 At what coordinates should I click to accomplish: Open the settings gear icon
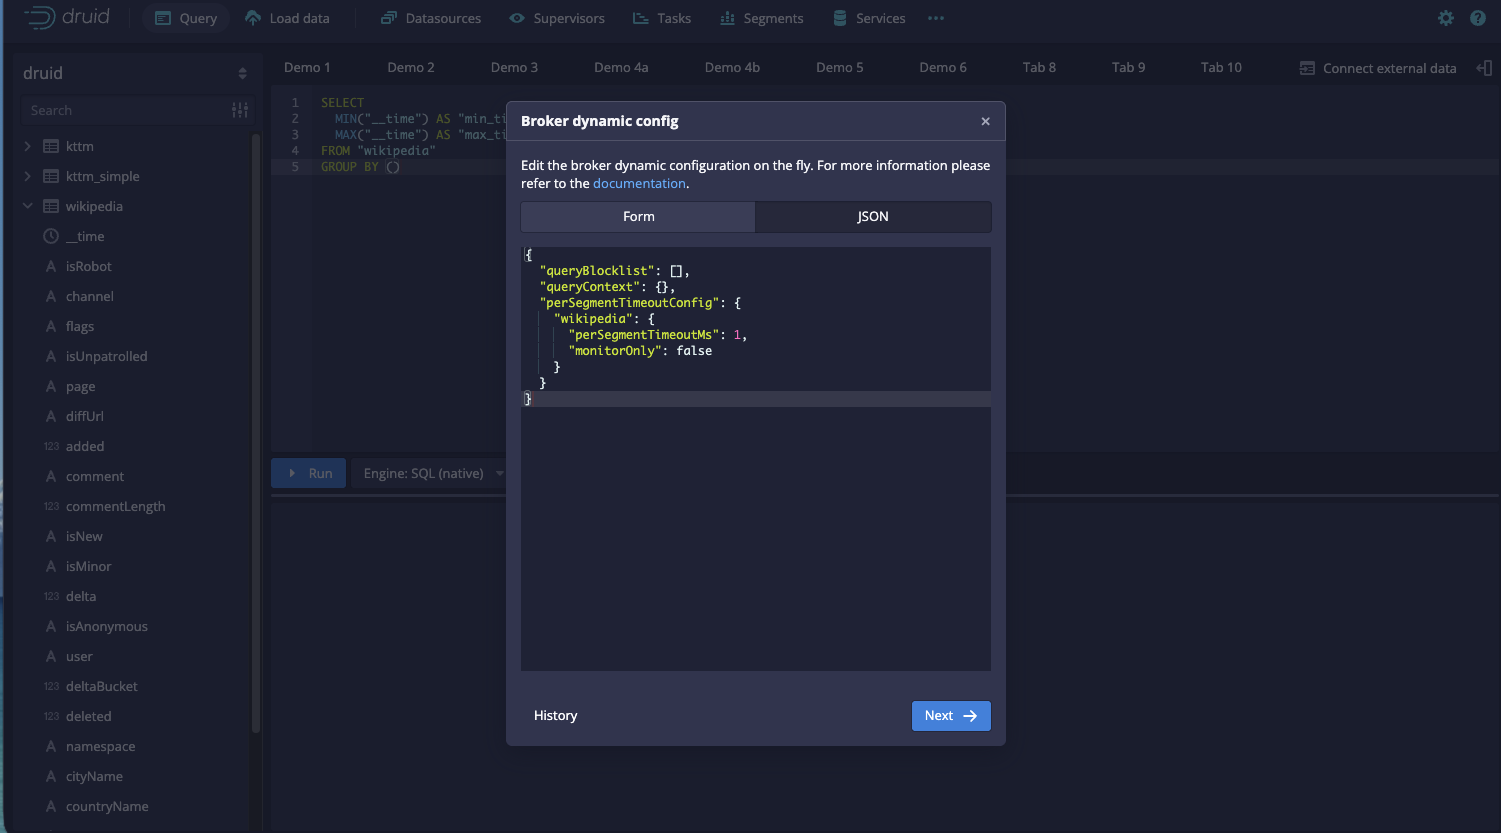tap(1446, 18)
